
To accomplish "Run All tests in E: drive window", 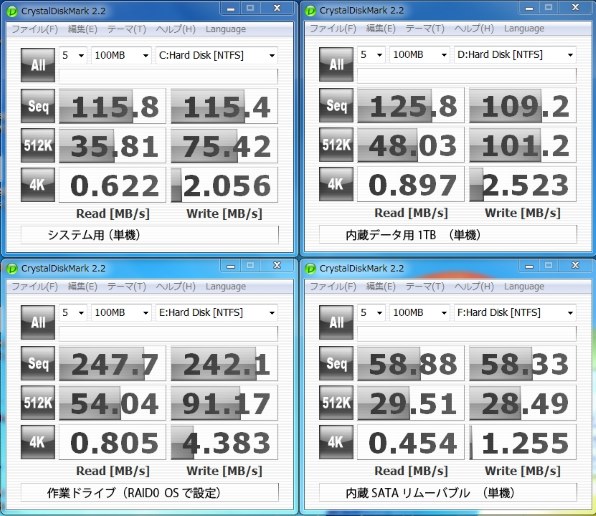I will pos(38,323).
